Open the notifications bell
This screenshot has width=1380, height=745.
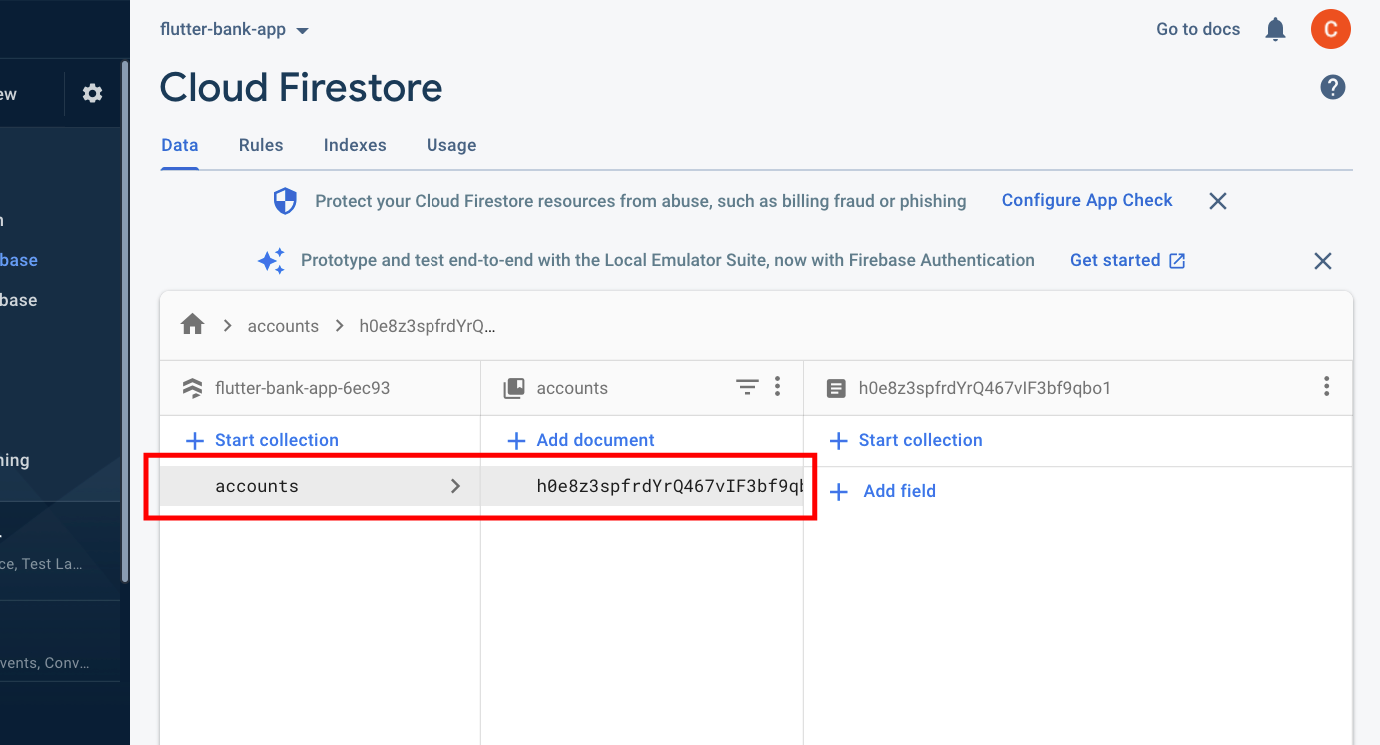[1275, 30]
